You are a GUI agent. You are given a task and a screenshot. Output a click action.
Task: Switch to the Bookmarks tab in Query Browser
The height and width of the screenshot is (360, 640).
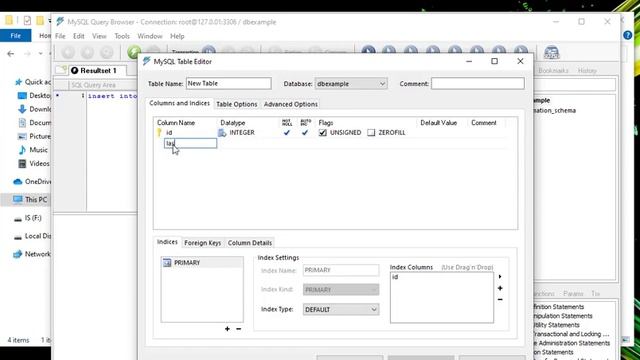pyautogui.click(x=553, y=71)
